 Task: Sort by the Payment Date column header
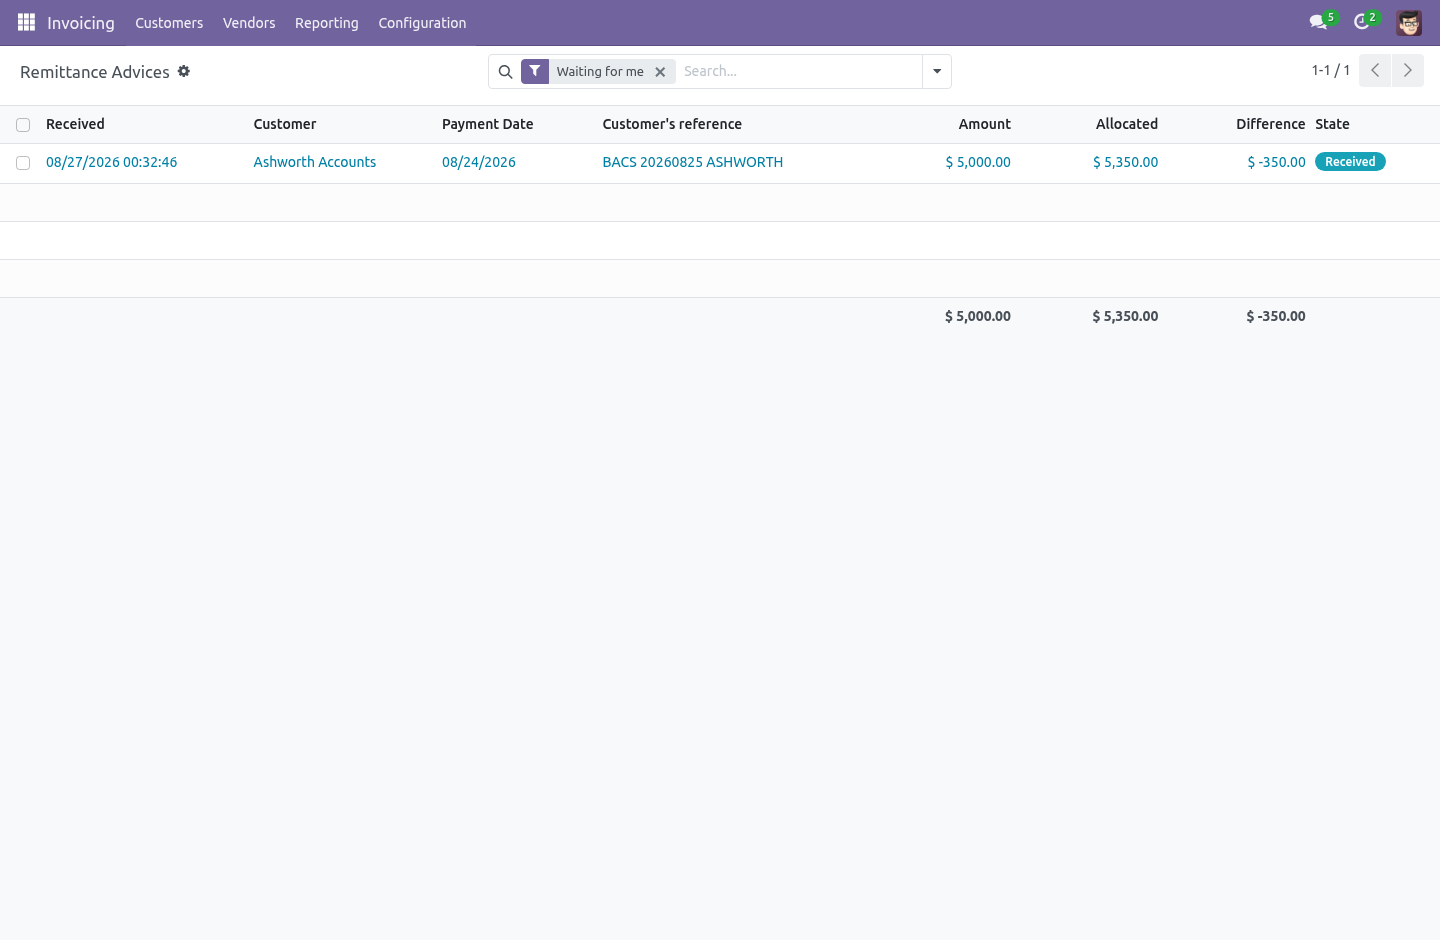click(x=488, y=124)
